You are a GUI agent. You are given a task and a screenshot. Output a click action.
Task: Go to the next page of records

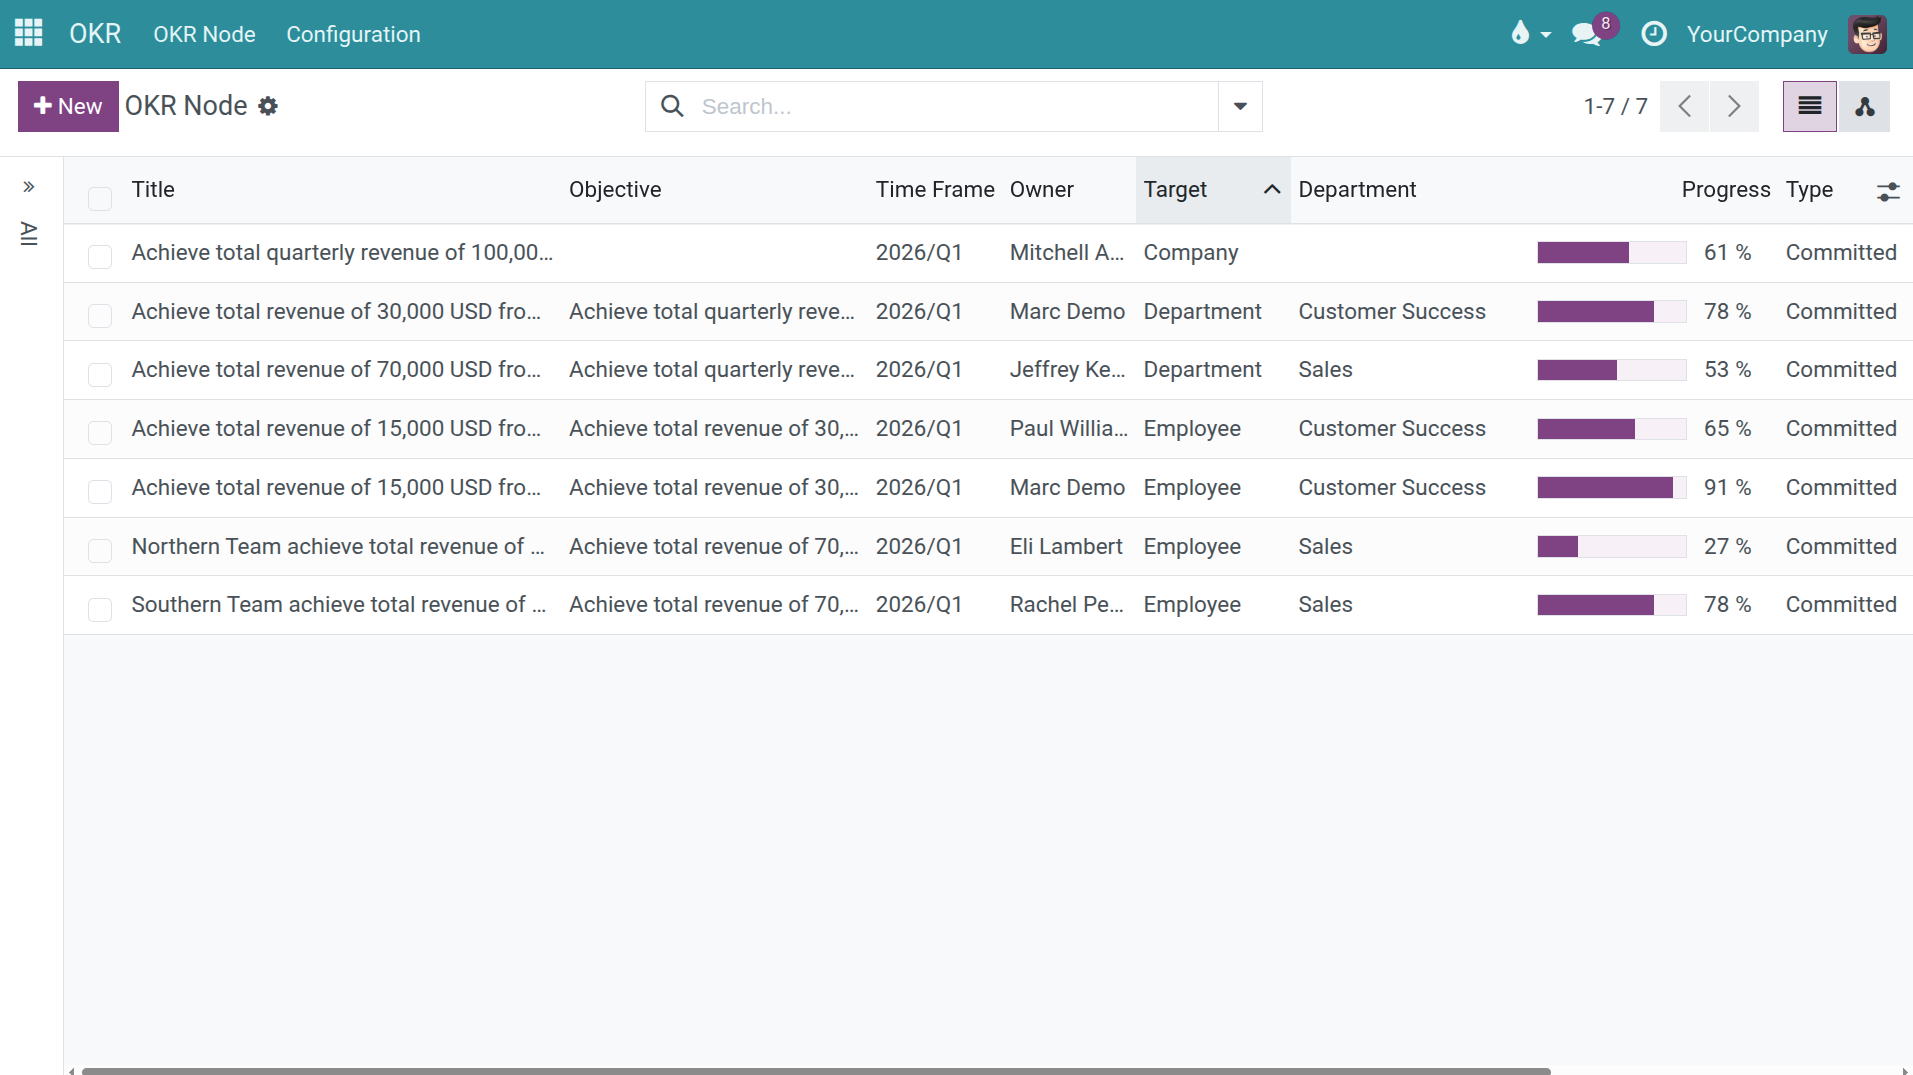point(1734,106)
